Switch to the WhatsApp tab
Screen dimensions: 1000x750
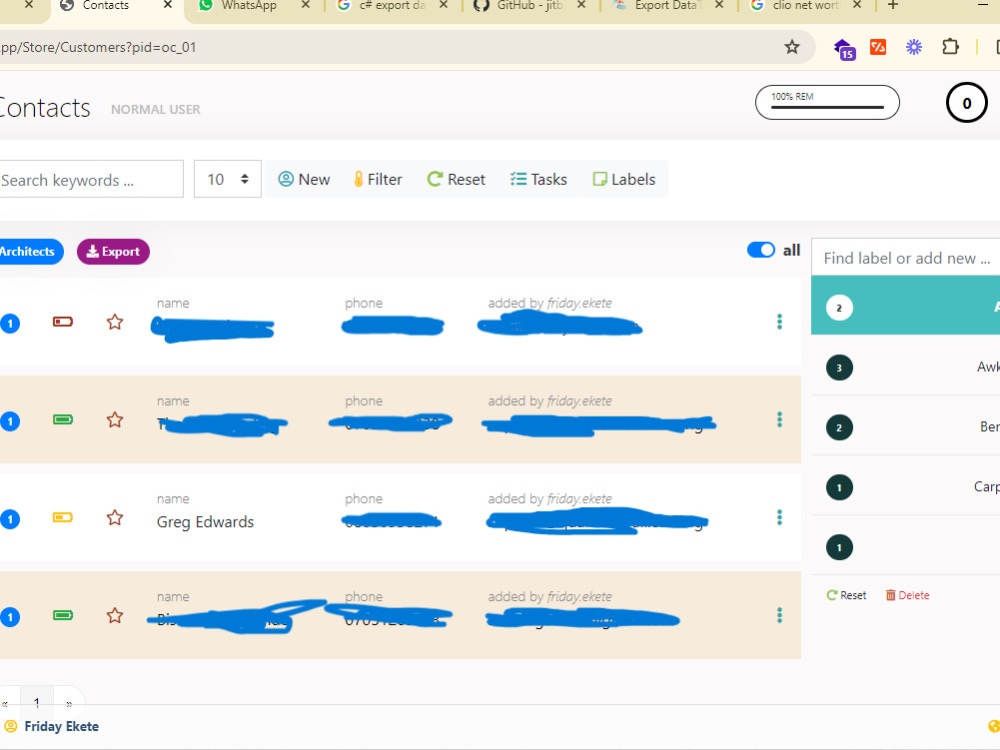coord(249,6)
